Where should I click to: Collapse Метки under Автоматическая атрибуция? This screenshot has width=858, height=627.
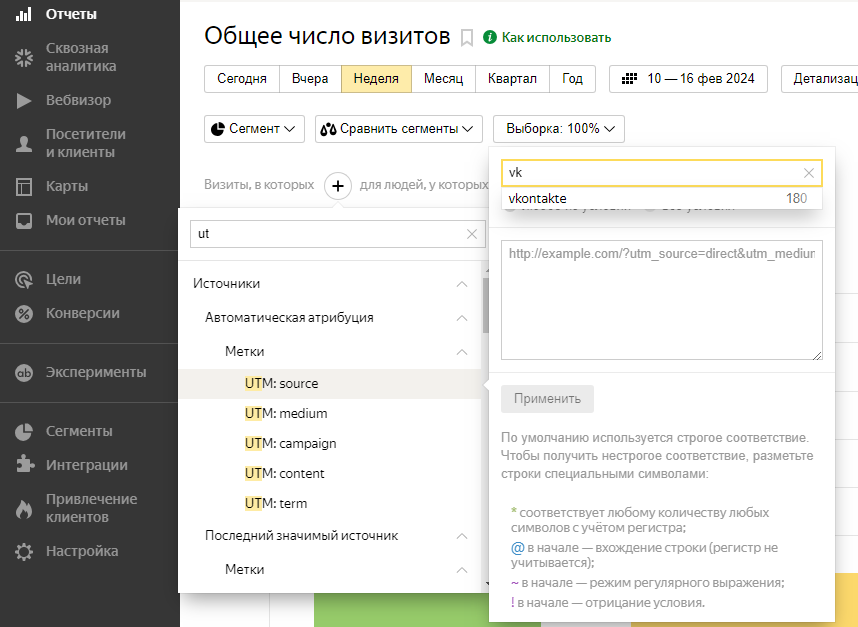(462, 352)
